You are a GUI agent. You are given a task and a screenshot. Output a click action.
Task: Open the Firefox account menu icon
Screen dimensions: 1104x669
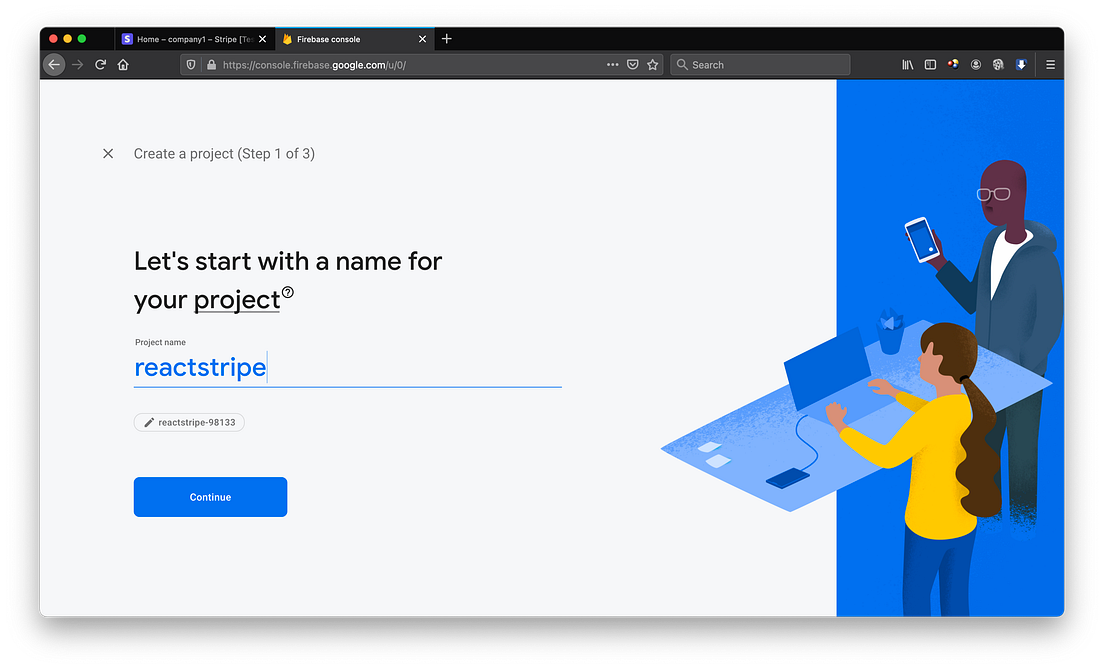point(975,64)
